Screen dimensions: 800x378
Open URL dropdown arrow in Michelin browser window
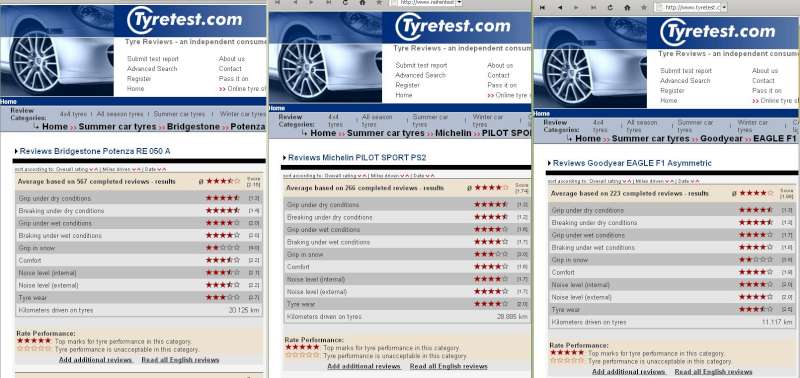459,3
